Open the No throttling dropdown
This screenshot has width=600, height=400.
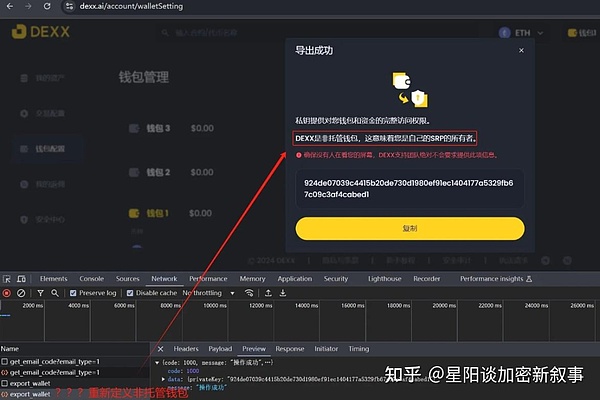point(209,293)
